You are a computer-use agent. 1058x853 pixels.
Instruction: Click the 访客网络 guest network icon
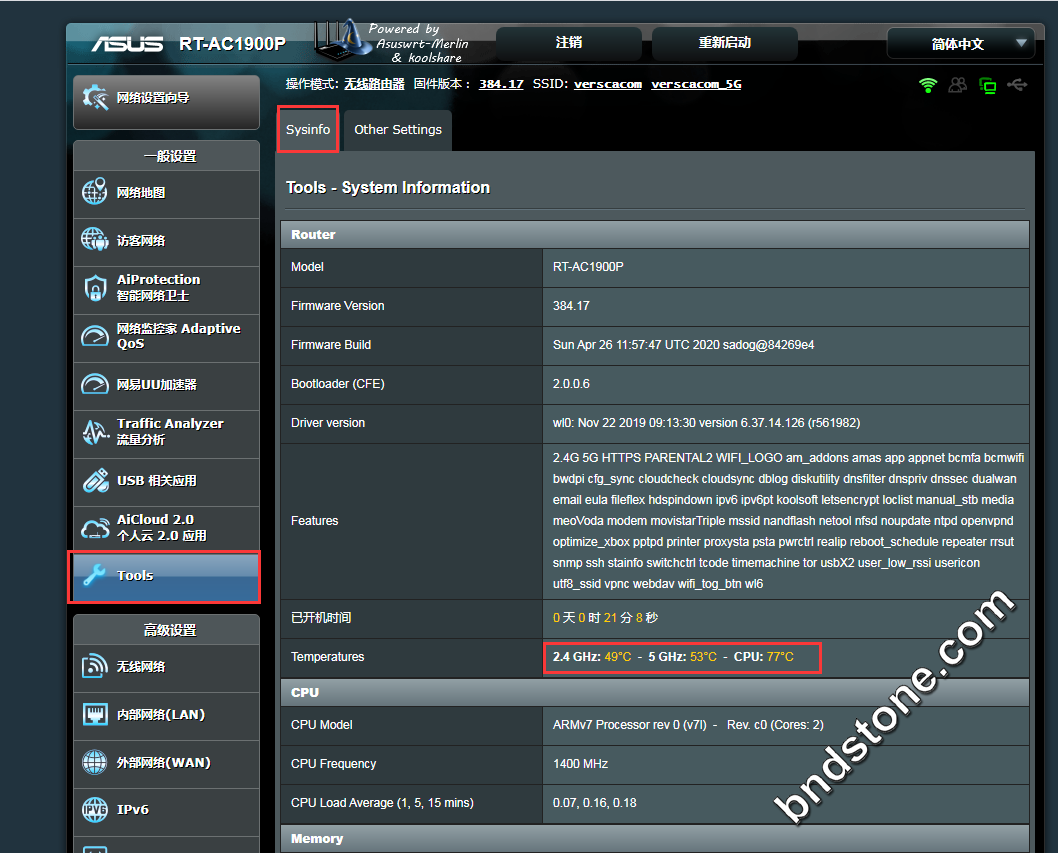click(94, 240)
